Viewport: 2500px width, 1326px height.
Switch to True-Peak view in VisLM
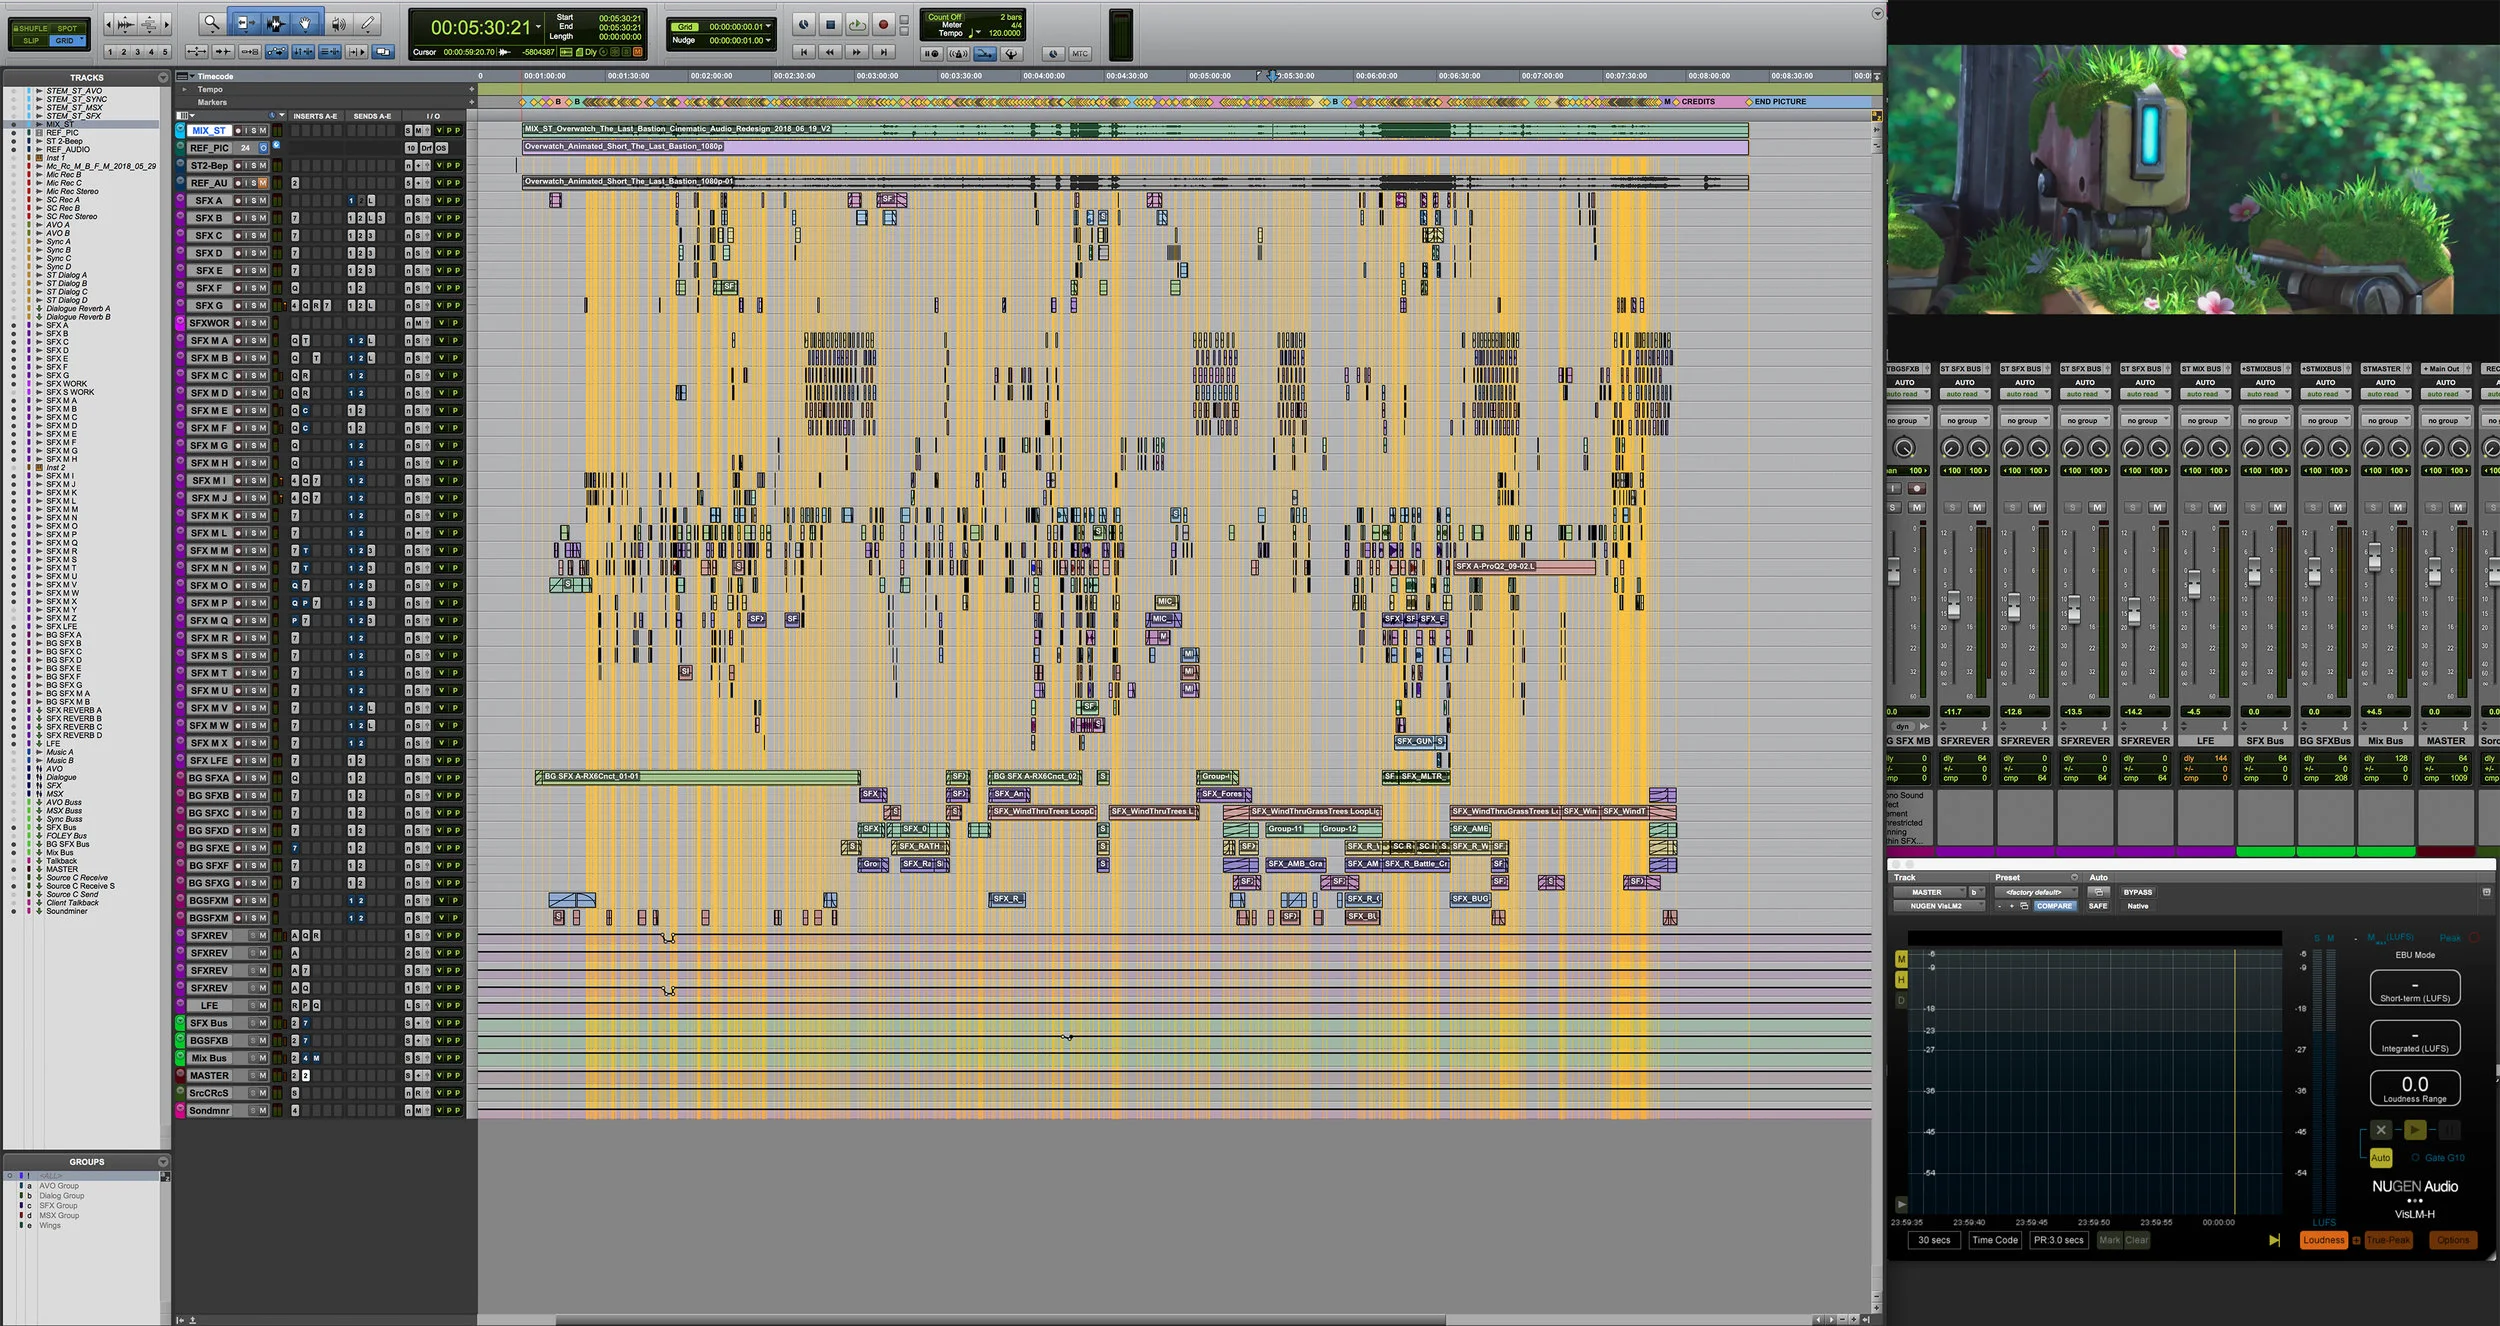[2388, 1240]
